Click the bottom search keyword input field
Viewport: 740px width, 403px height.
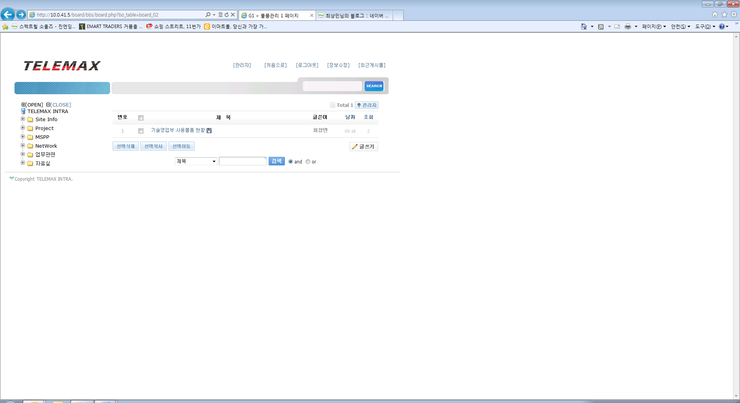[x=243, y=161]
